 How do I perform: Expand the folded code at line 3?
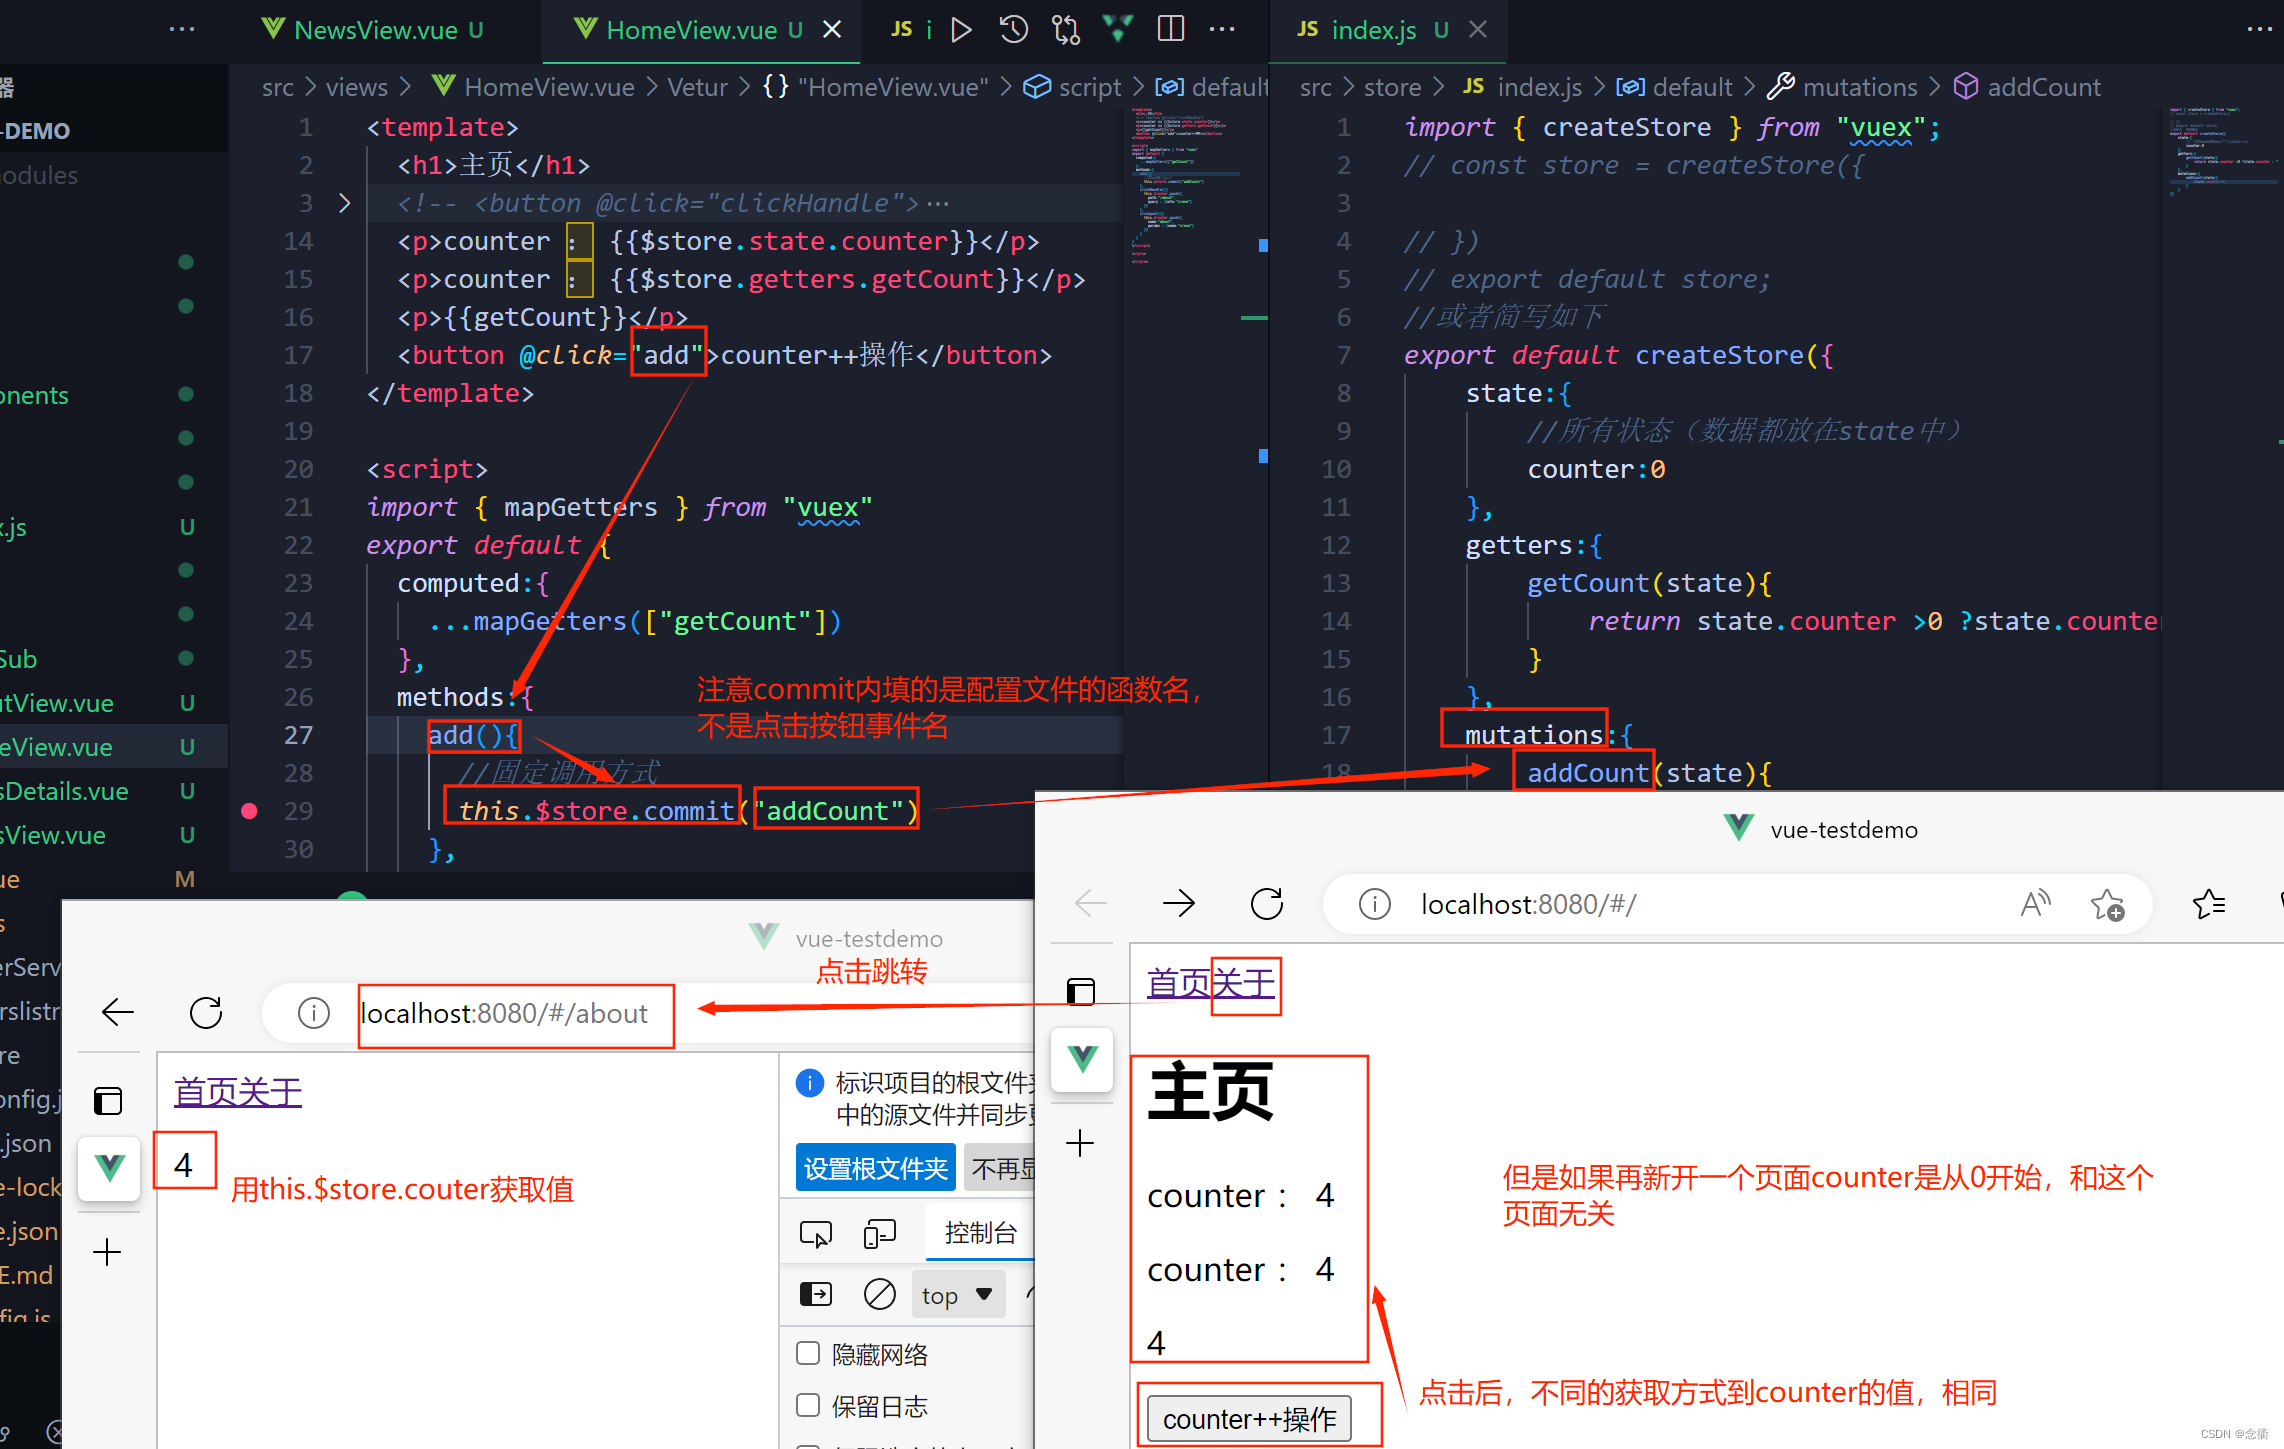344,203
